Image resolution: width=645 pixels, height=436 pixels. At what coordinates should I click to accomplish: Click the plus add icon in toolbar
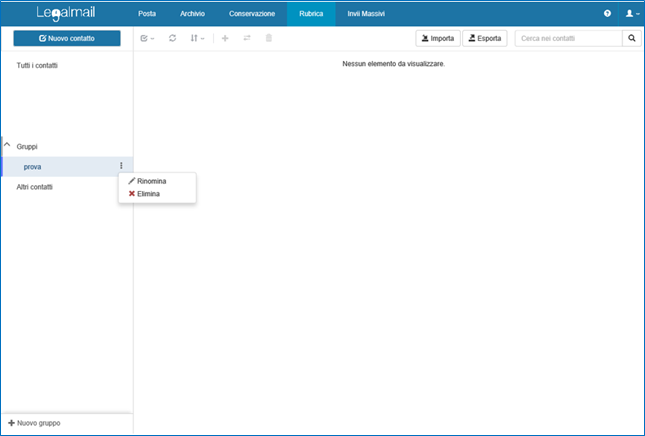pos(224,38)
